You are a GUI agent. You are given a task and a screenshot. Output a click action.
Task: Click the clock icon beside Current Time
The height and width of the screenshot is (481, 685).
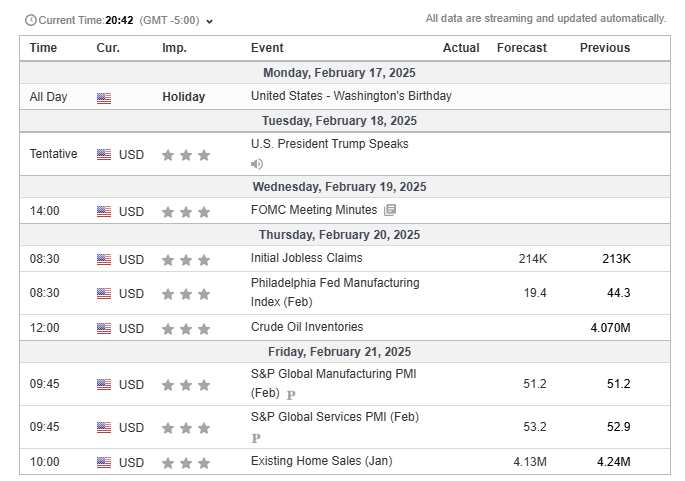(x=31, y=20)
